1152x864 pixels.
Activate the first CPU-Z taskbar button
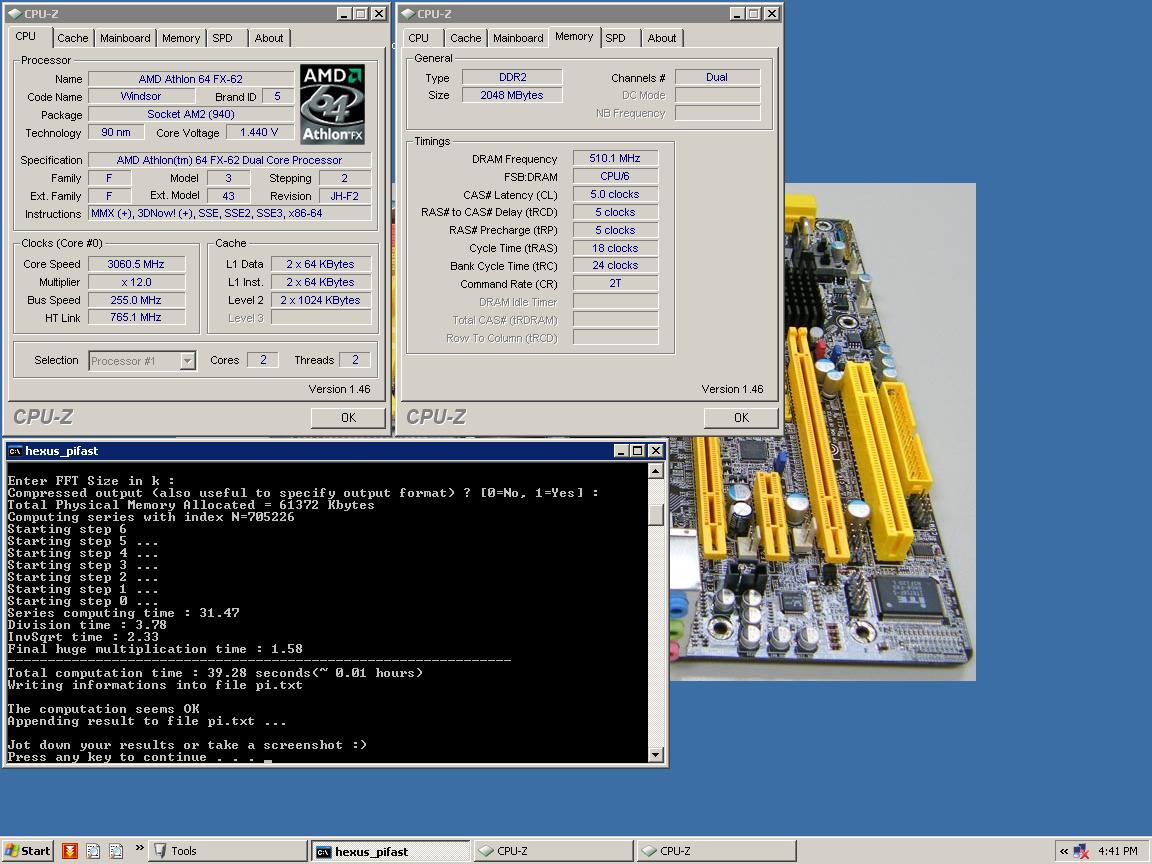tap(553, 851)
